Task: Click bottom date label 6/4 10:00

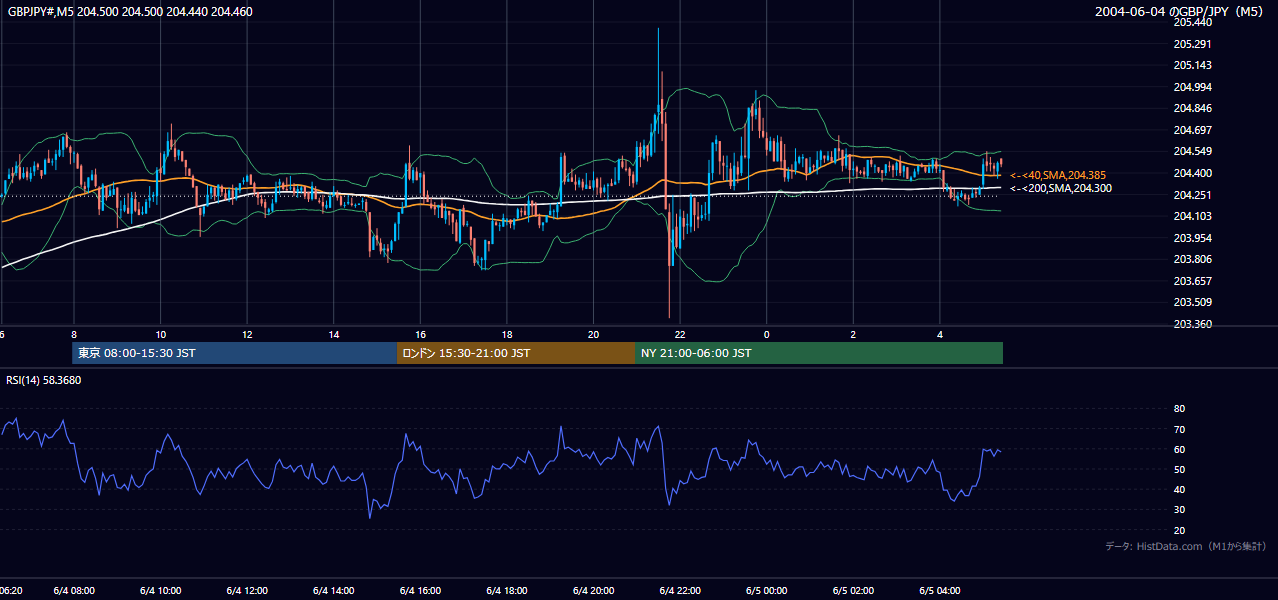Action: click(161, 591)
